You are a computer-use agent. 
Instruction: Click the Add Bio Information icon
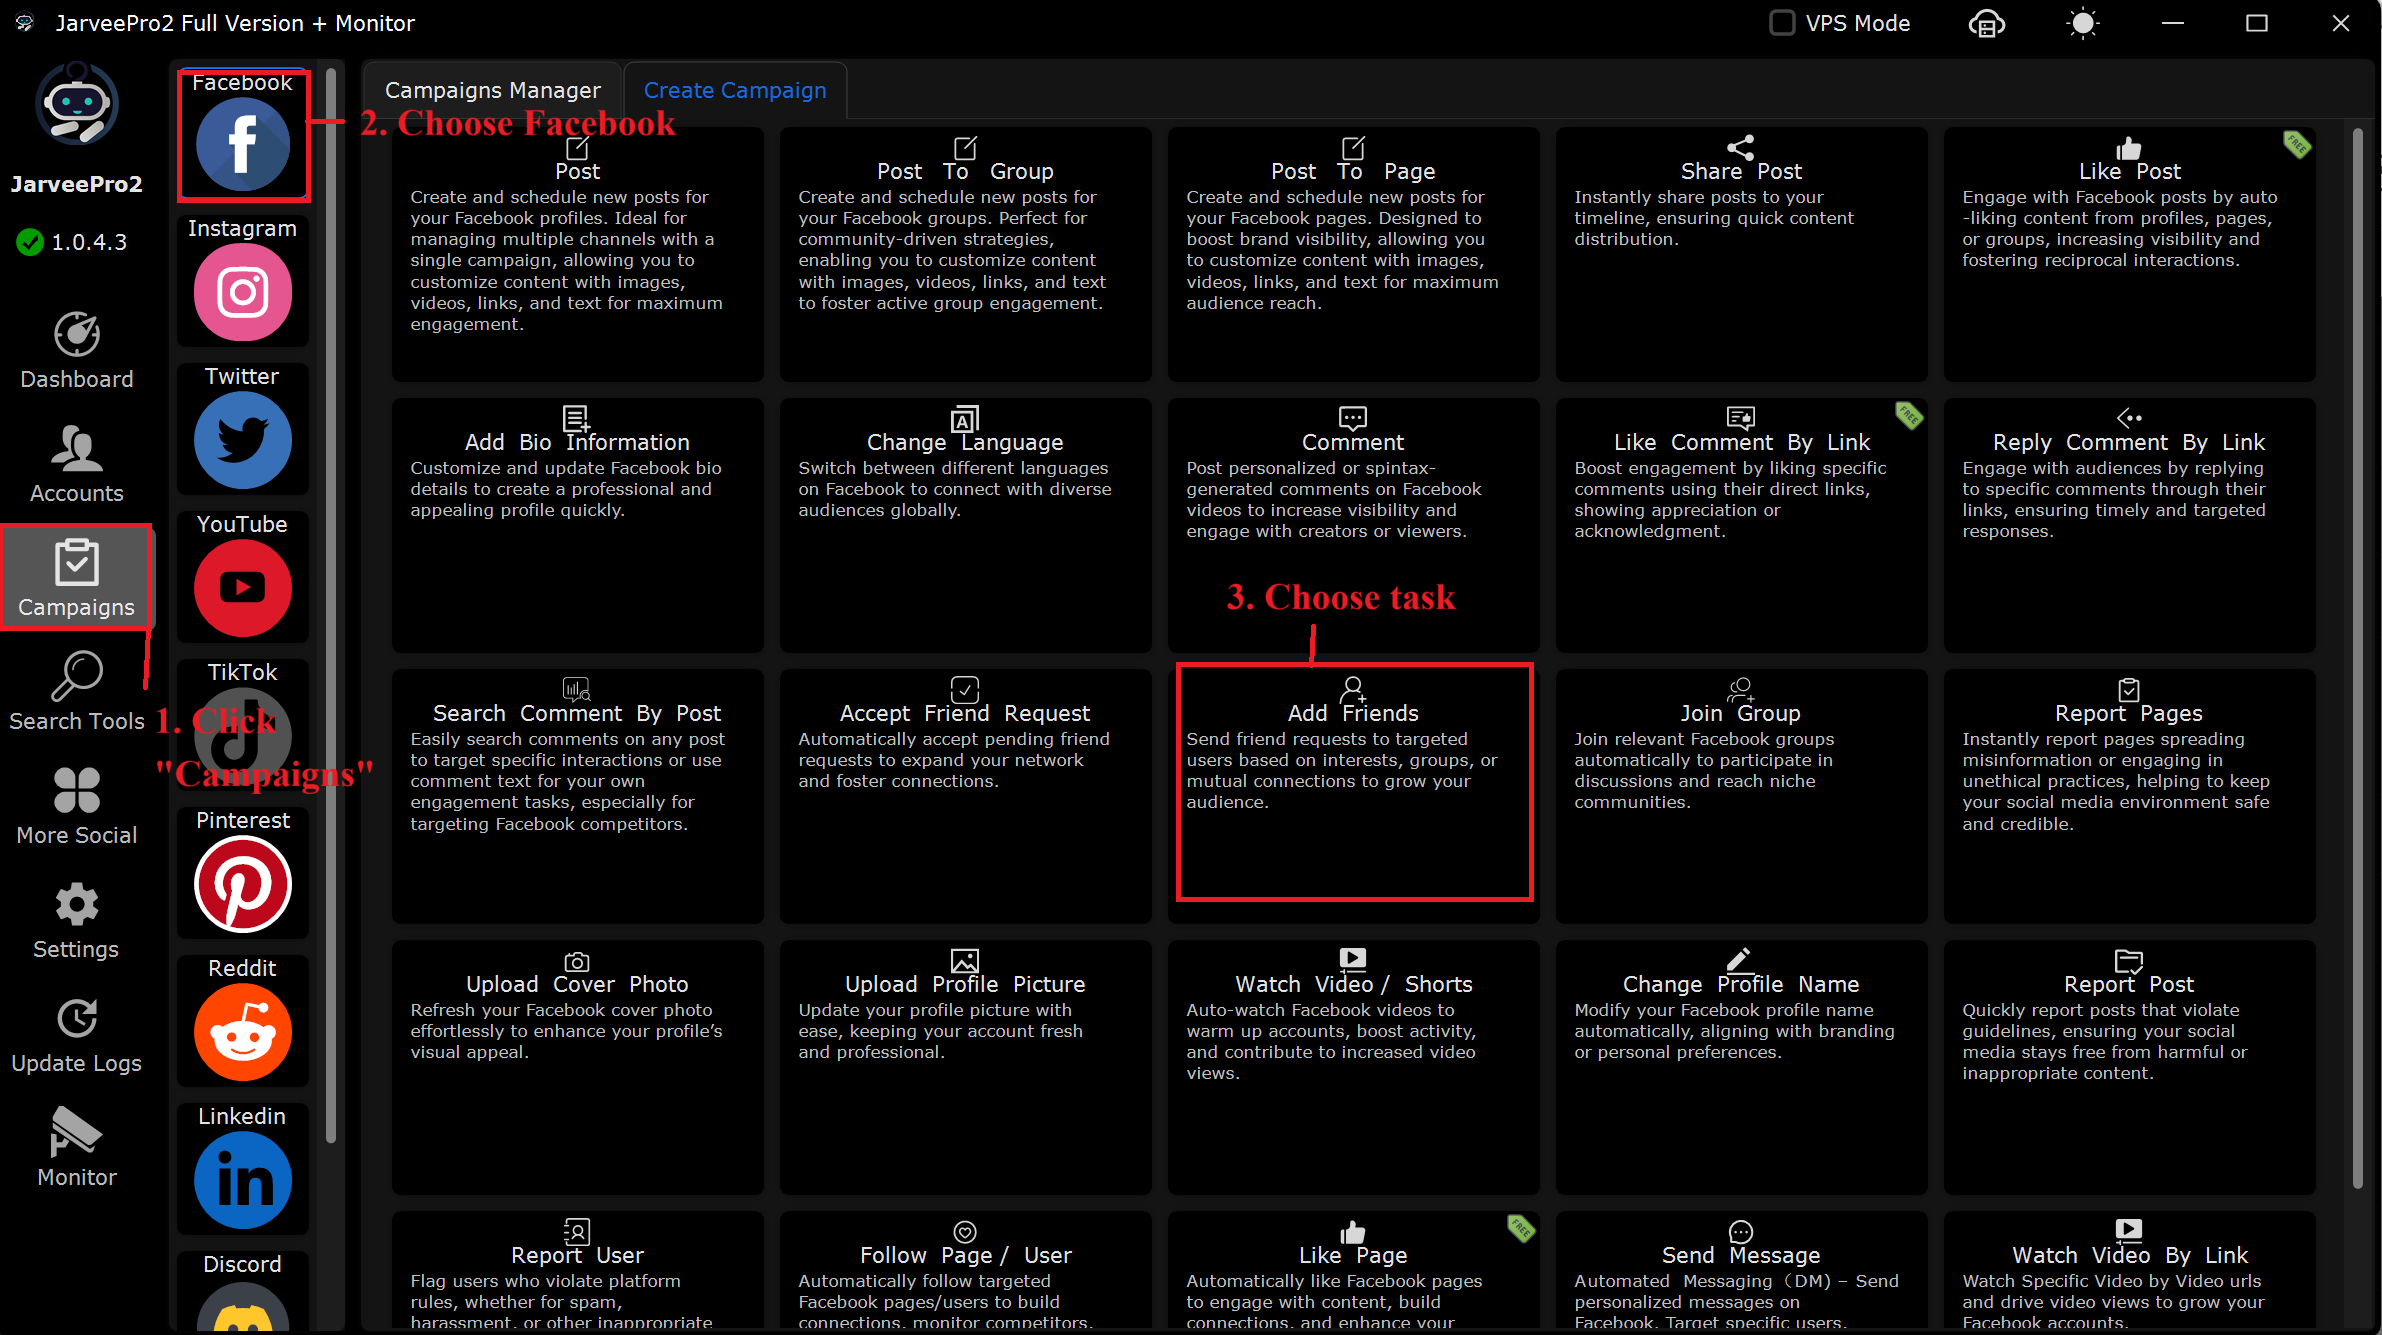pyautogui.click(x=577, y=417)
